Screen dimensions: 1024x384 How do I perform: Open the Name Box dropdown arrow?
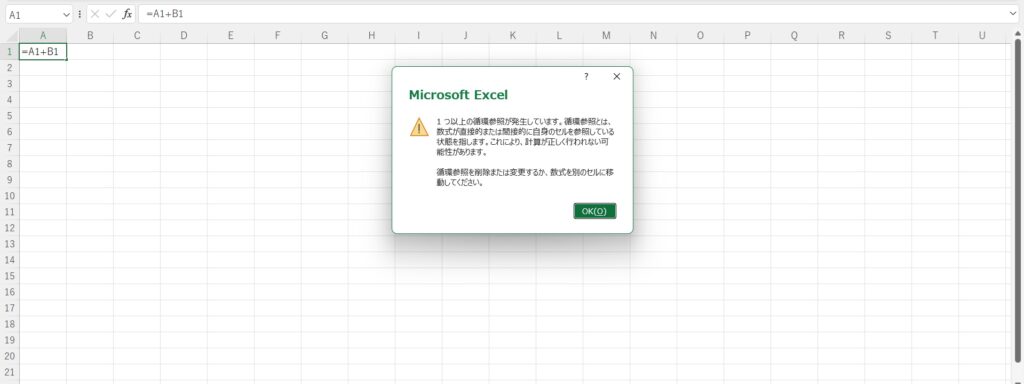(67, 14)
